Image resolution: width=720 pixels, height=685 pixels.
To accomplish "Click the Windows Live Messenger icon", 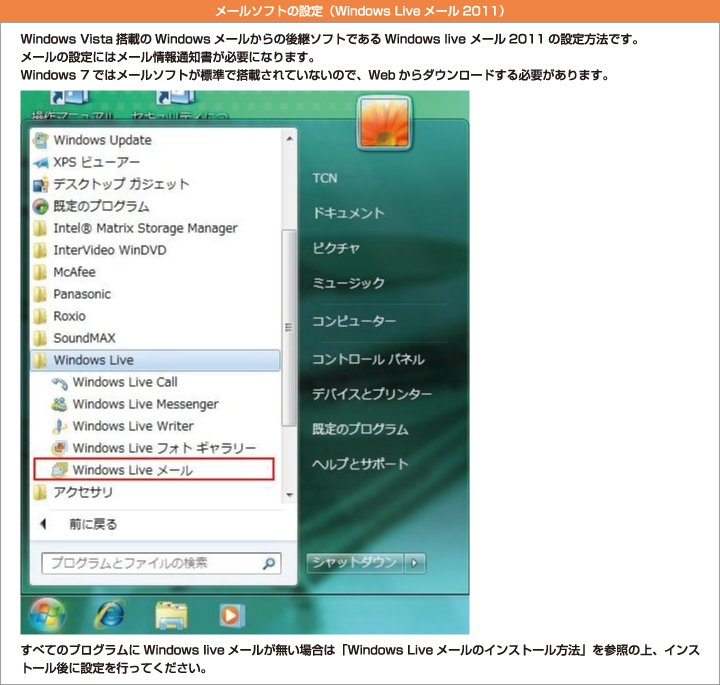I will point(59,404).
